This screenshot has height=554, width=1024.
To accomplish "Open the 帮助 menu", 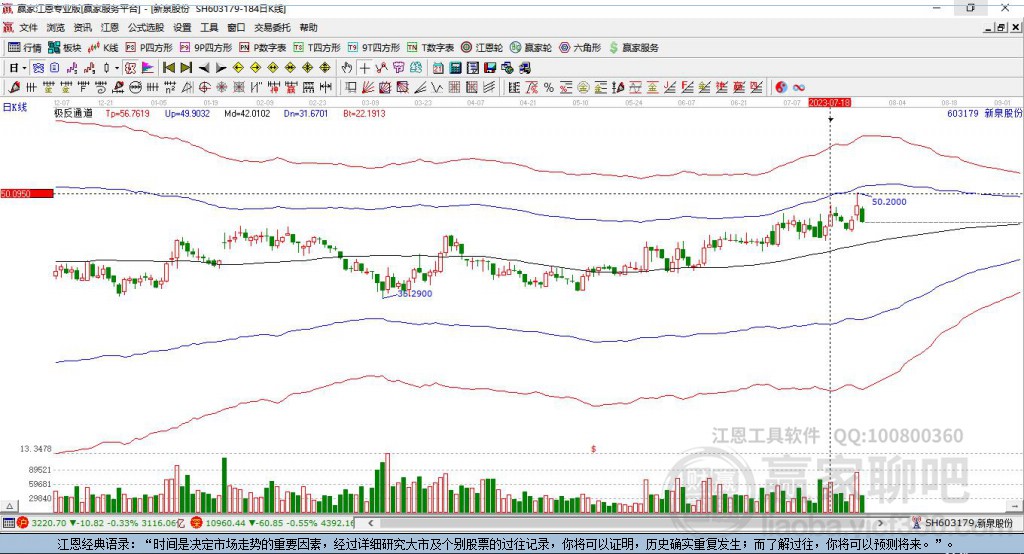I will click(308, 27).
